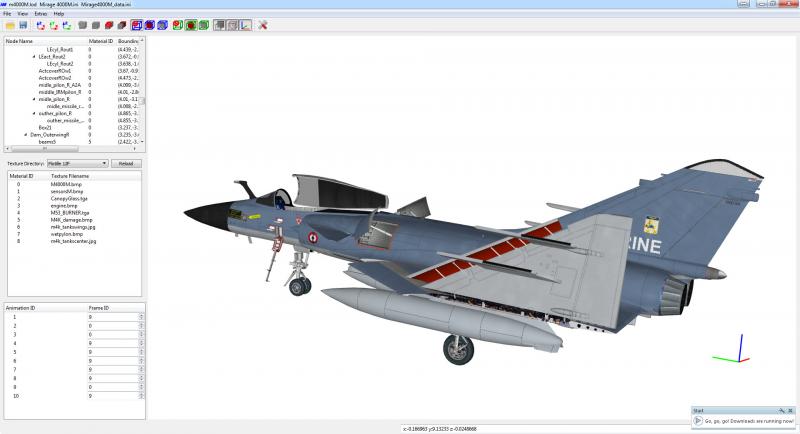800x434 pixels.
Task: Select the CanopyGlass.tga texture row
Action: coord(74,198)
